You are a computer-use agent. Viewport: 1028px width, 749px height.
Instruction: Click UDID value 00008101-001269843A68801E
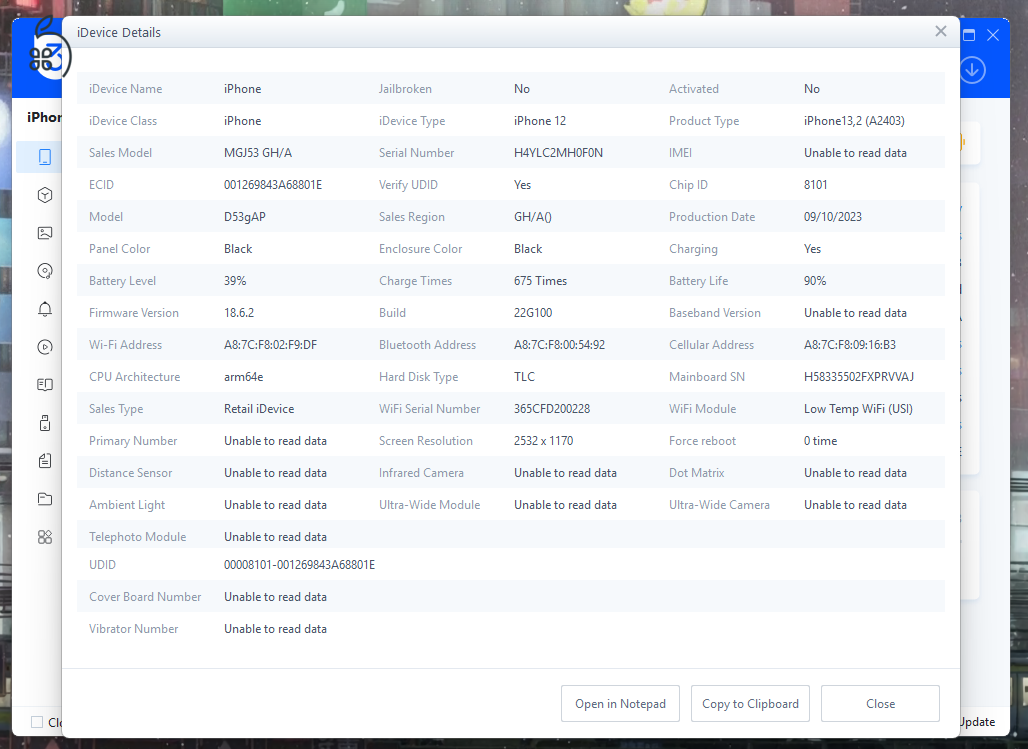pos(300,565)
